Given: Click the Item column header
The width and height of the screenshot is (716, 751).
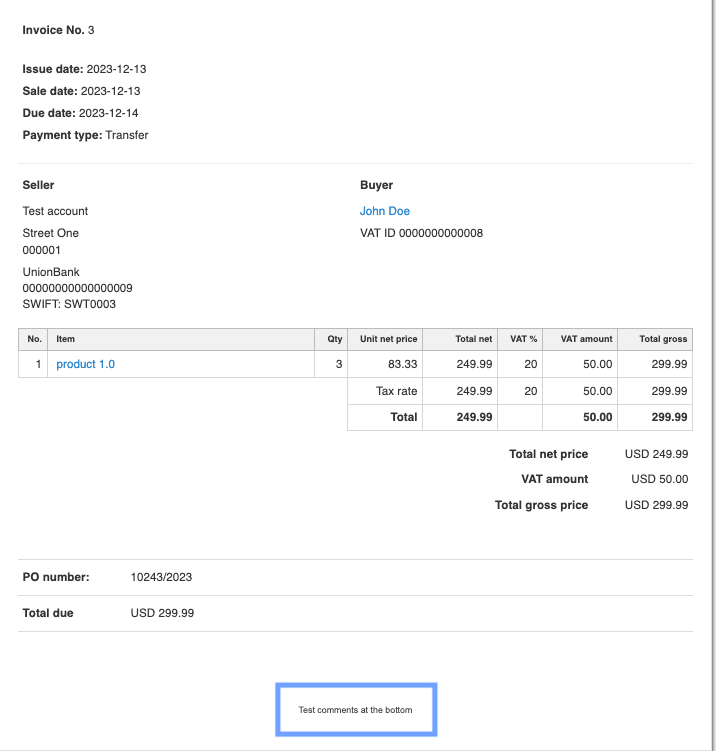Looking at the screenshot, I should click(65, 339).
